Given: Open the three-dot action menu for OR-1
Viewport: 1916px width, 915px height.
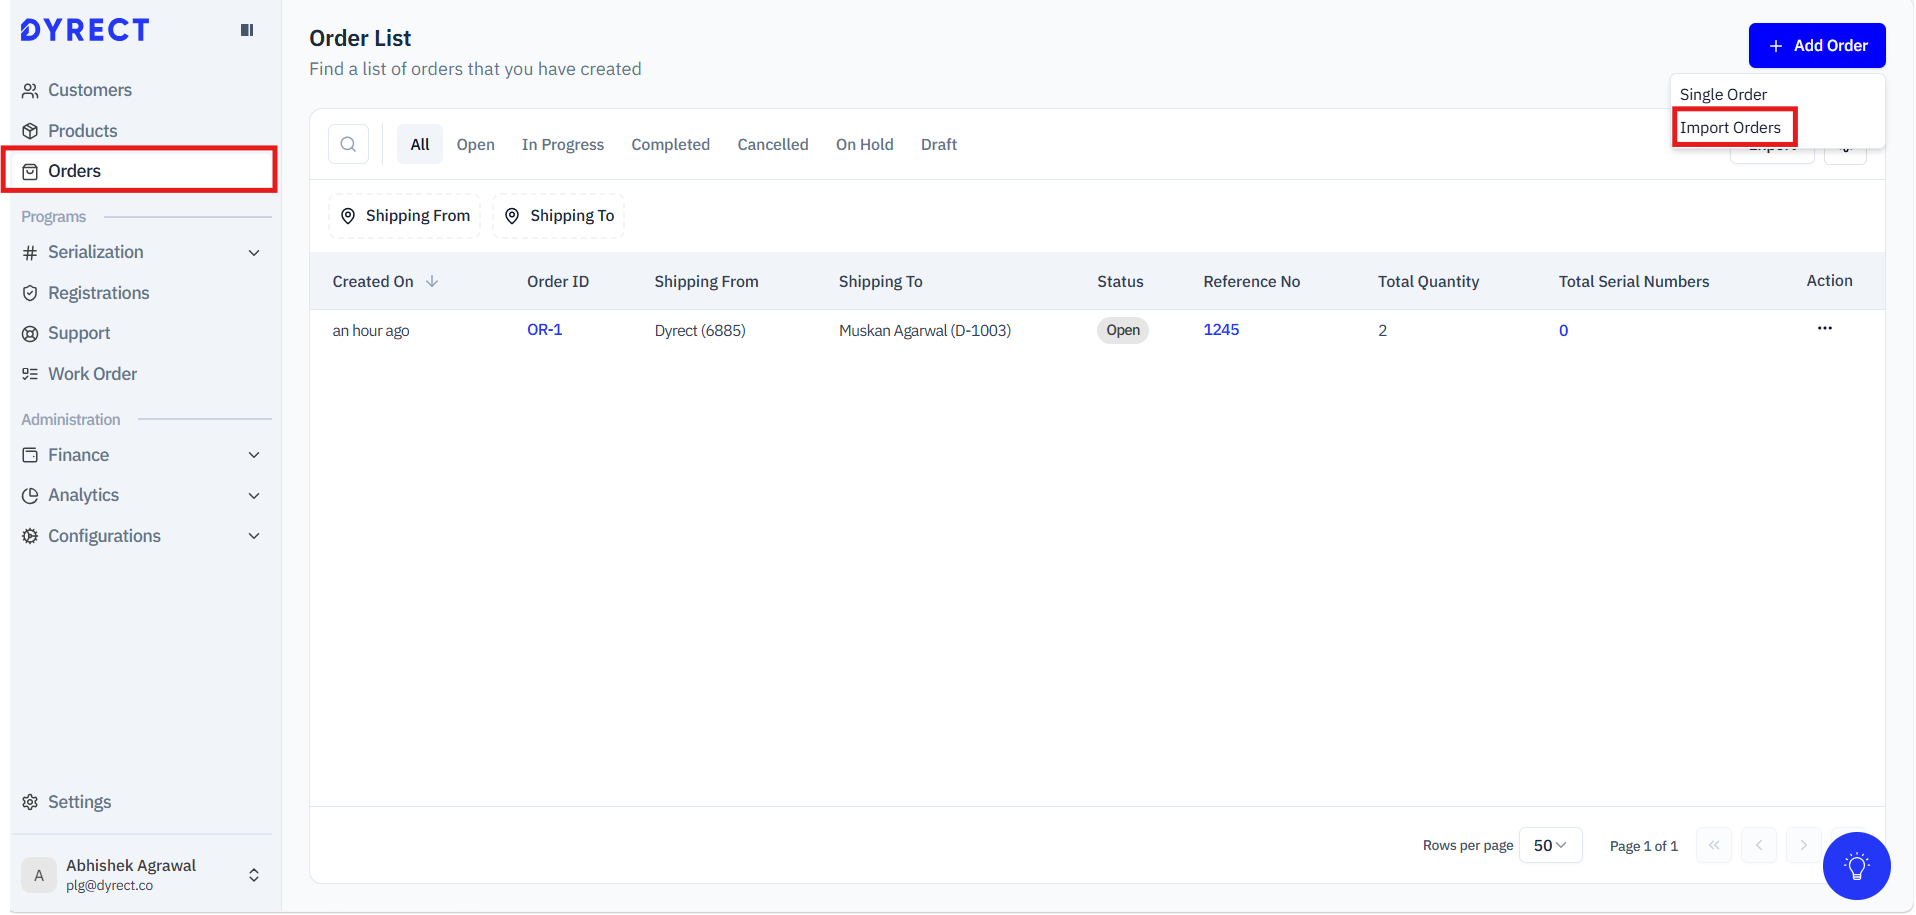Looking at the screenshot, I should tap(1824, 329).
